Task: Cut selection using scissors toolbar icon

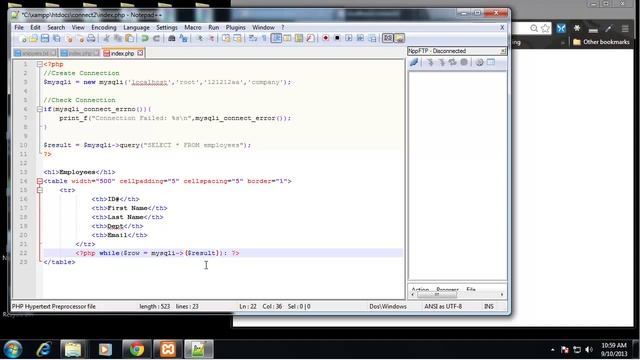Action: tap(106, 38)
